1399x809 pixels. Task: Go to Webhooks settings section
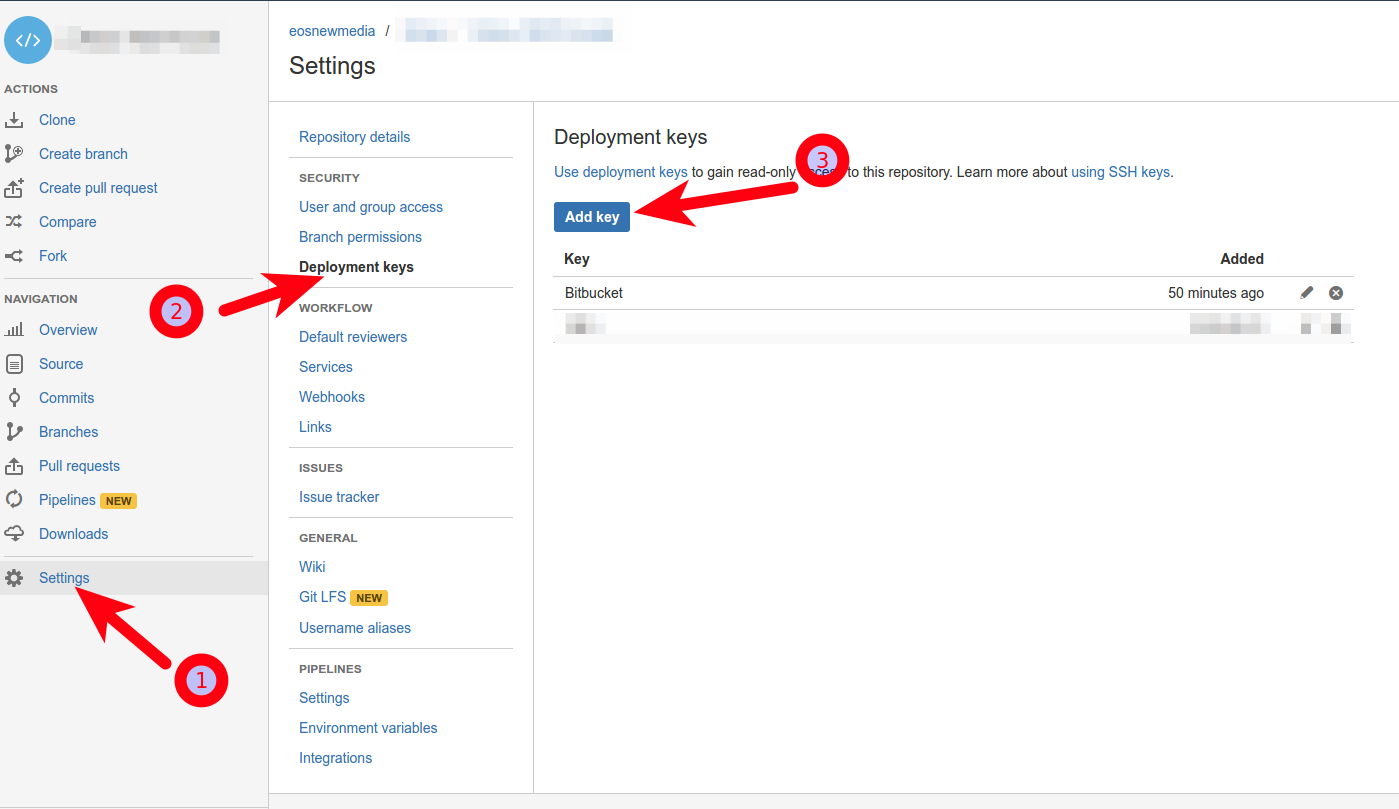click(332, 397)
